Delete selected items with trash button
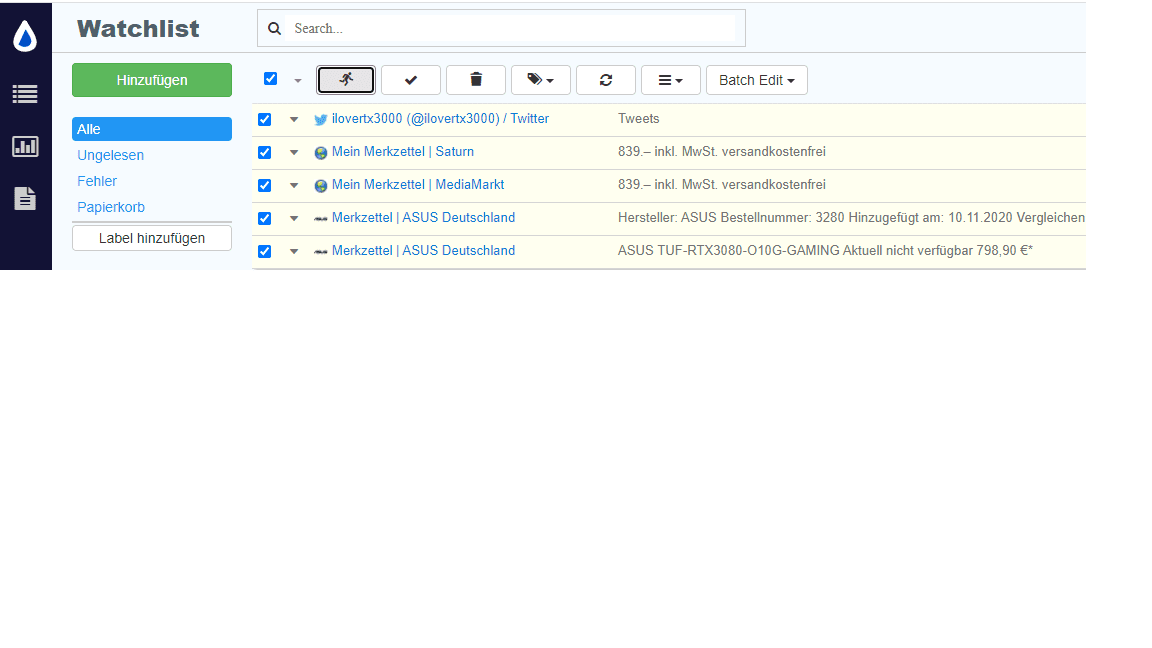 tap(476, 80)
